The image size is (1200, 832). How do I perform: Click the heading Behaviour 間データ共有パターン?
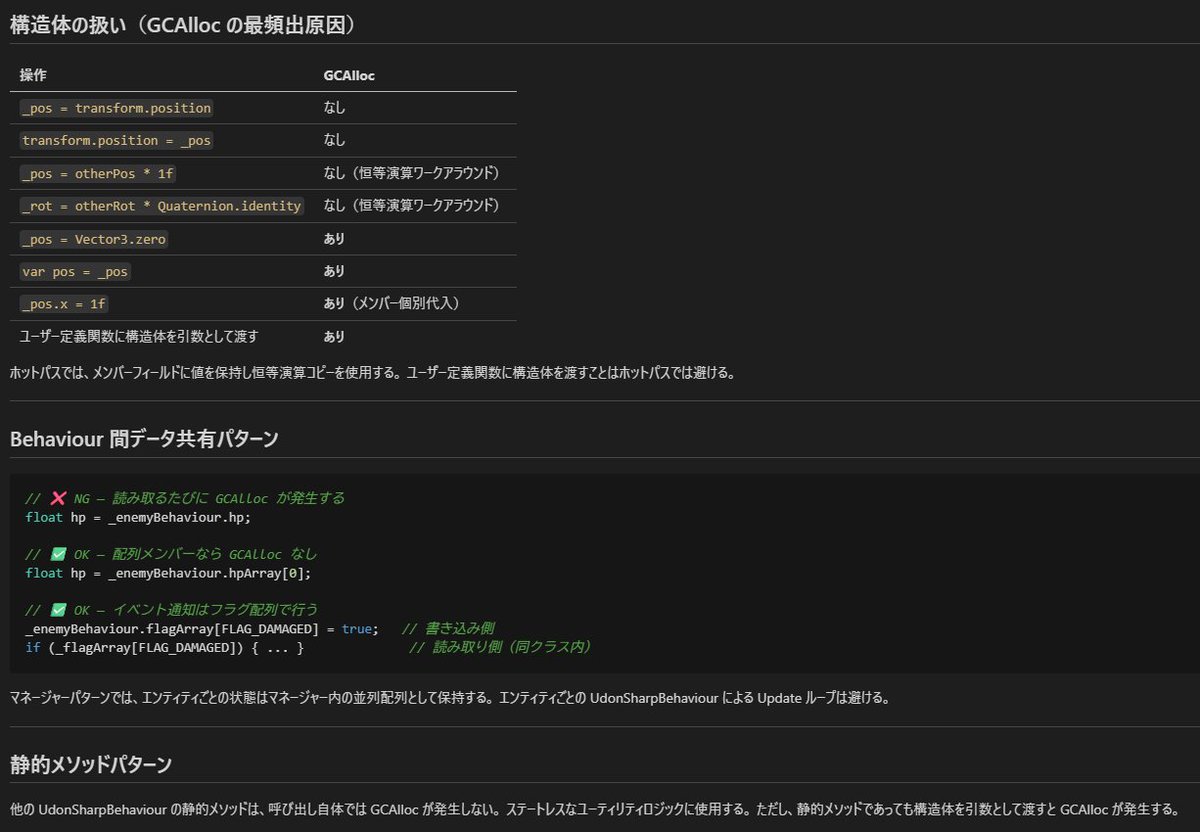[144, 438]
